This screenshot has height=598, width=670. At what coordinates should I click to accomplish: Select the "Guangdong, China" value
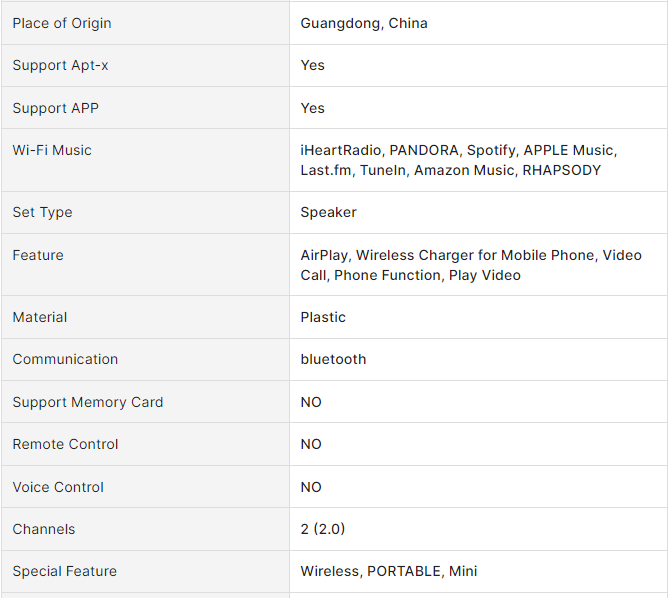click(364, 23)
